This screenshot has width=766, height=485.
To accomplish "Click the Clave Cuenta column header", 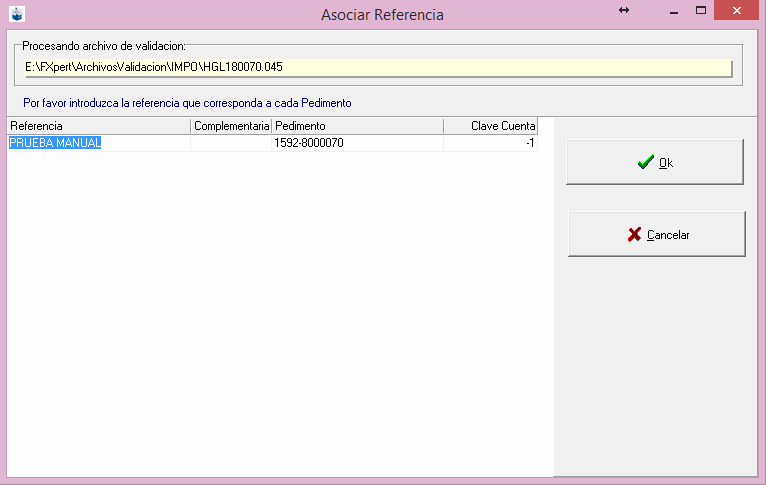I will [x=491, y=126].
